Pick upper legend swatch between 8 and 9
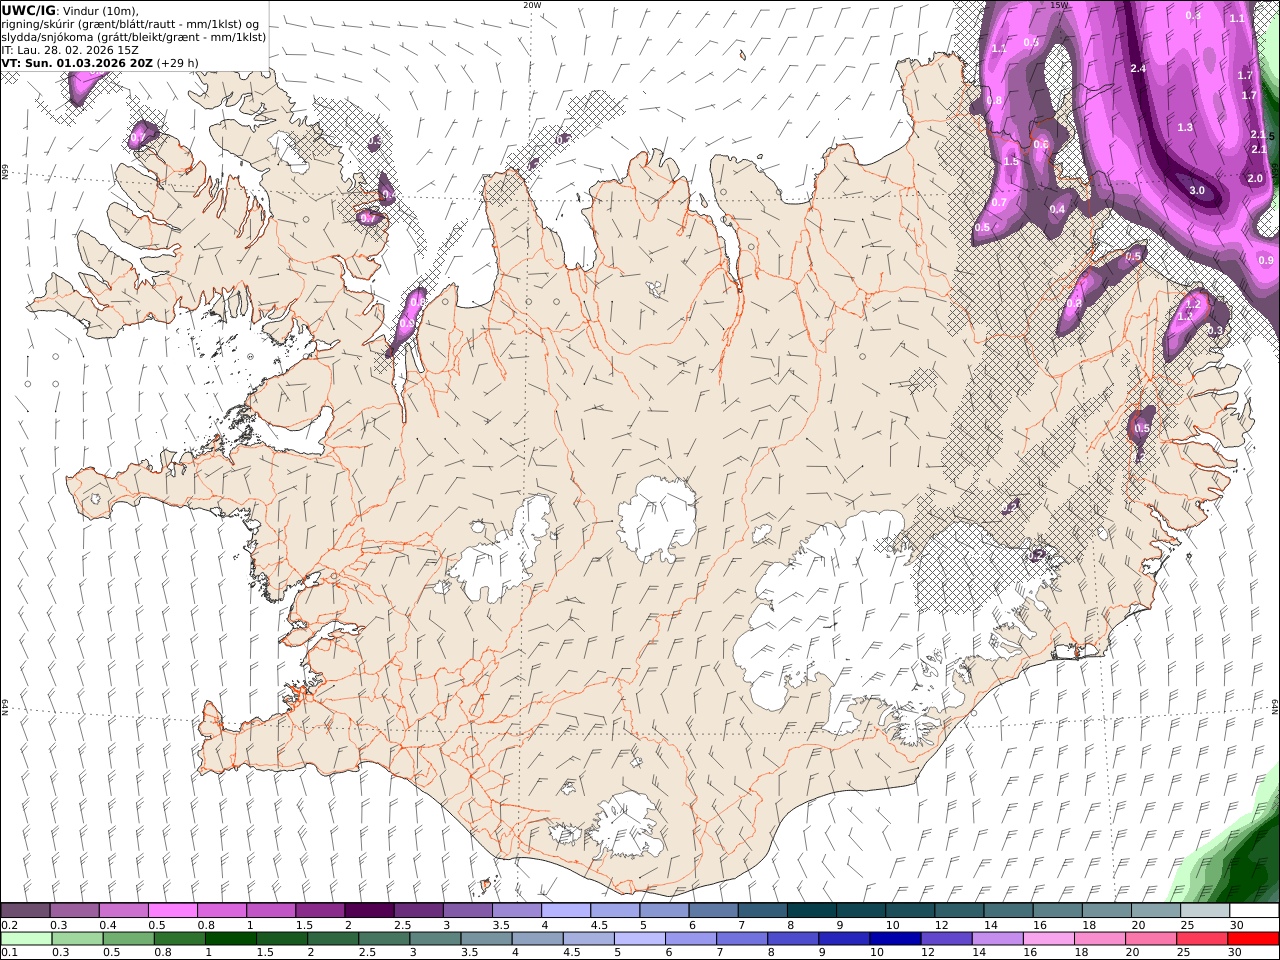This screenshot has width=1280, height=960. 812,910
